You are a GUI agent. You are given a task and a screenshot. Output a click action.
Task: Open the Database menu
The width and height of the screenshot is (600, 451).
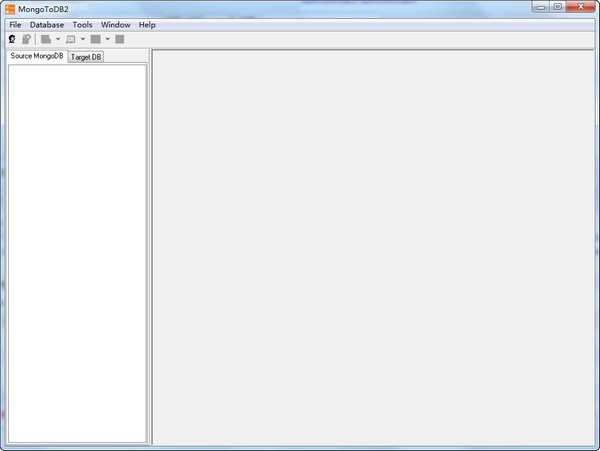coord(47,24)
